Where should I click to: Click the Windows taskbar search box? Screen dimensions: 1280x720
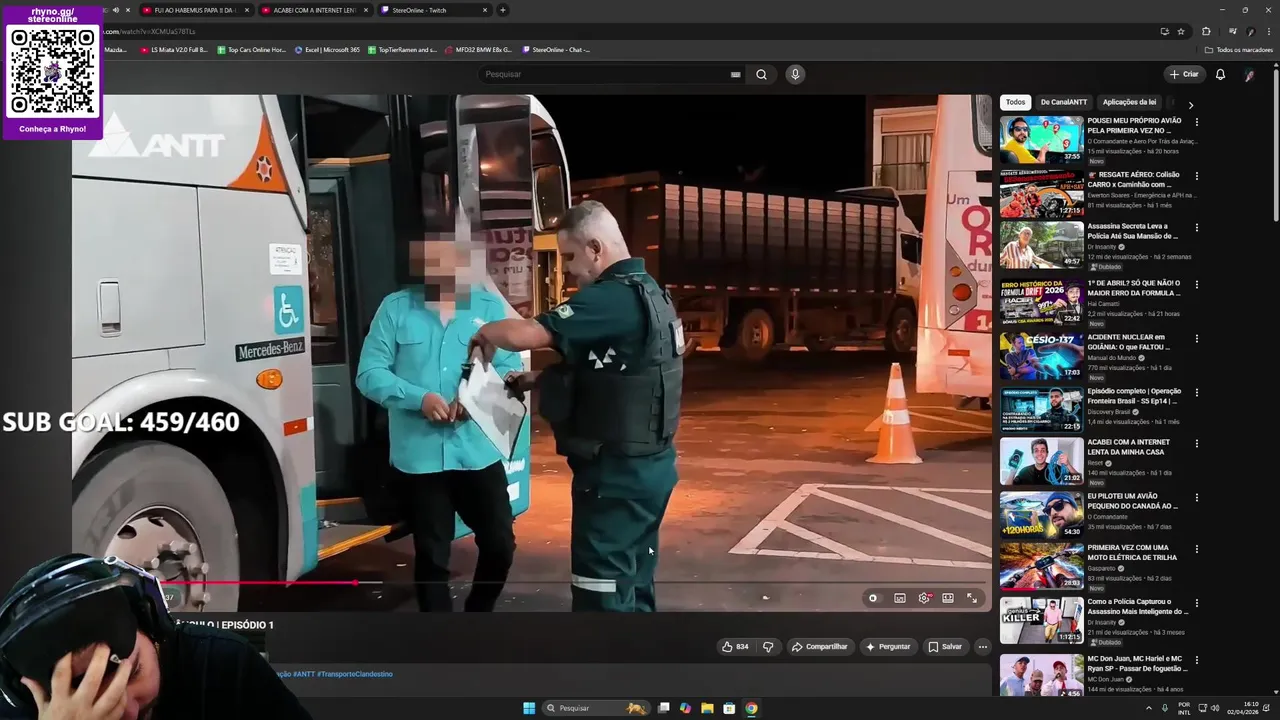coord(595,708)
